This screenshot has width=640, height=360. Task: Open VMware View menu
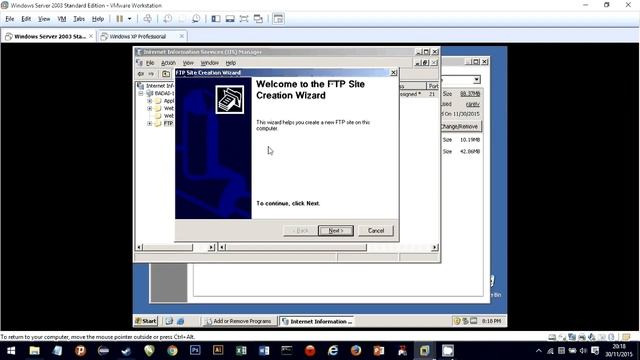tap(44, 19)
